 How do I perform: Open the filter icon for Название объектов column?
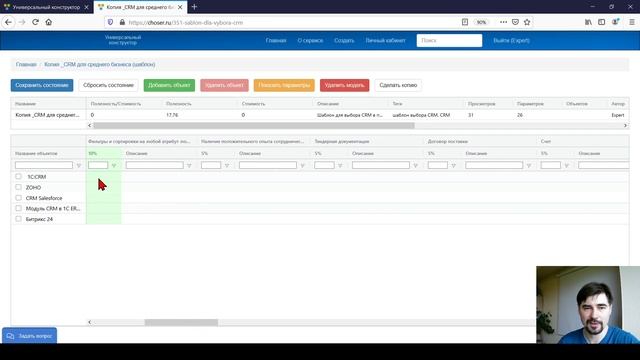[x=79, y=165]
